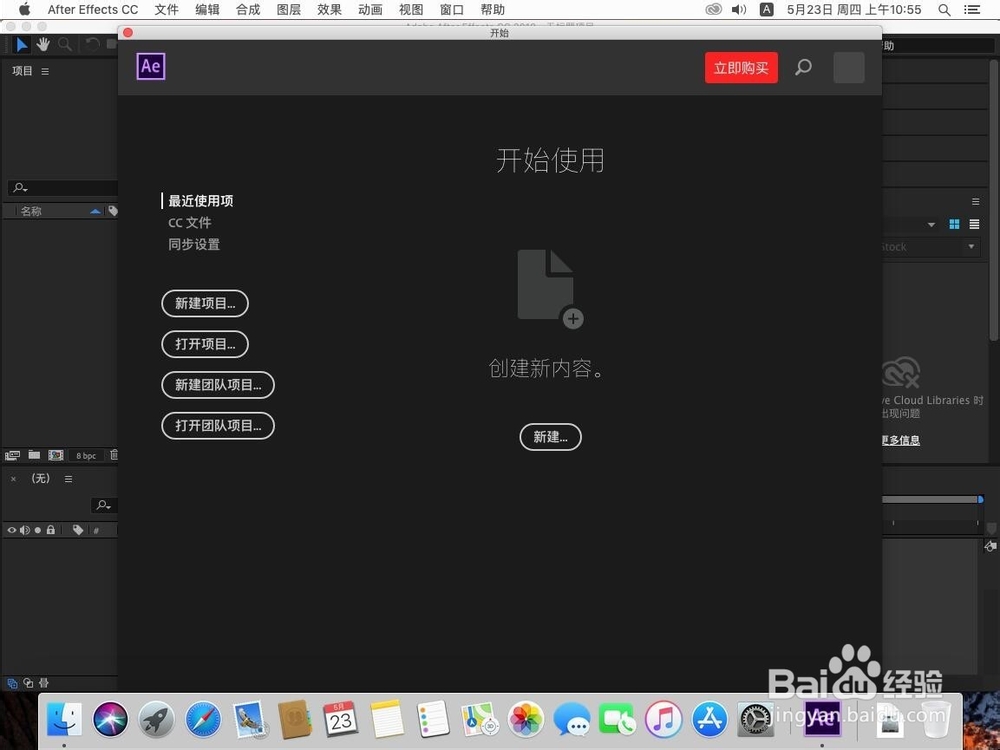Select the Rotation tool in toolbar
This screenshot has height=750, width=1000.
click(x=92, y=44)
